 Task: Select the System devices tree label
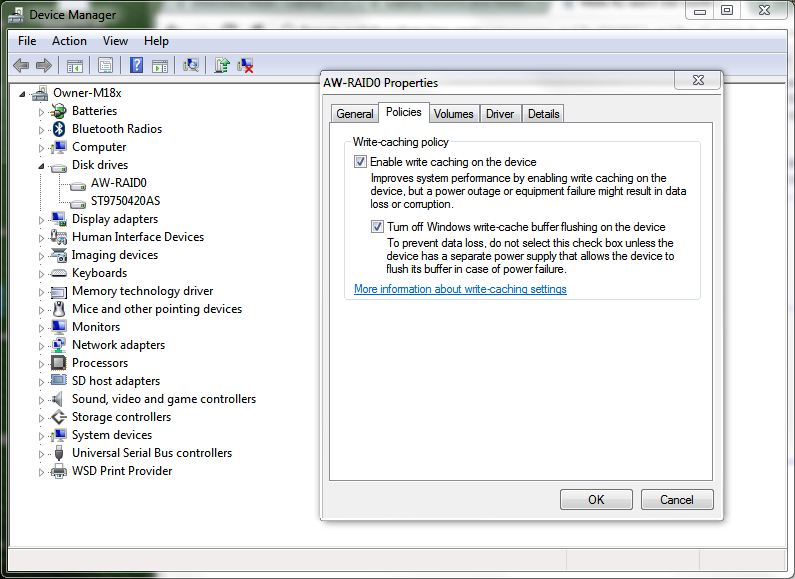coord(112,435)
